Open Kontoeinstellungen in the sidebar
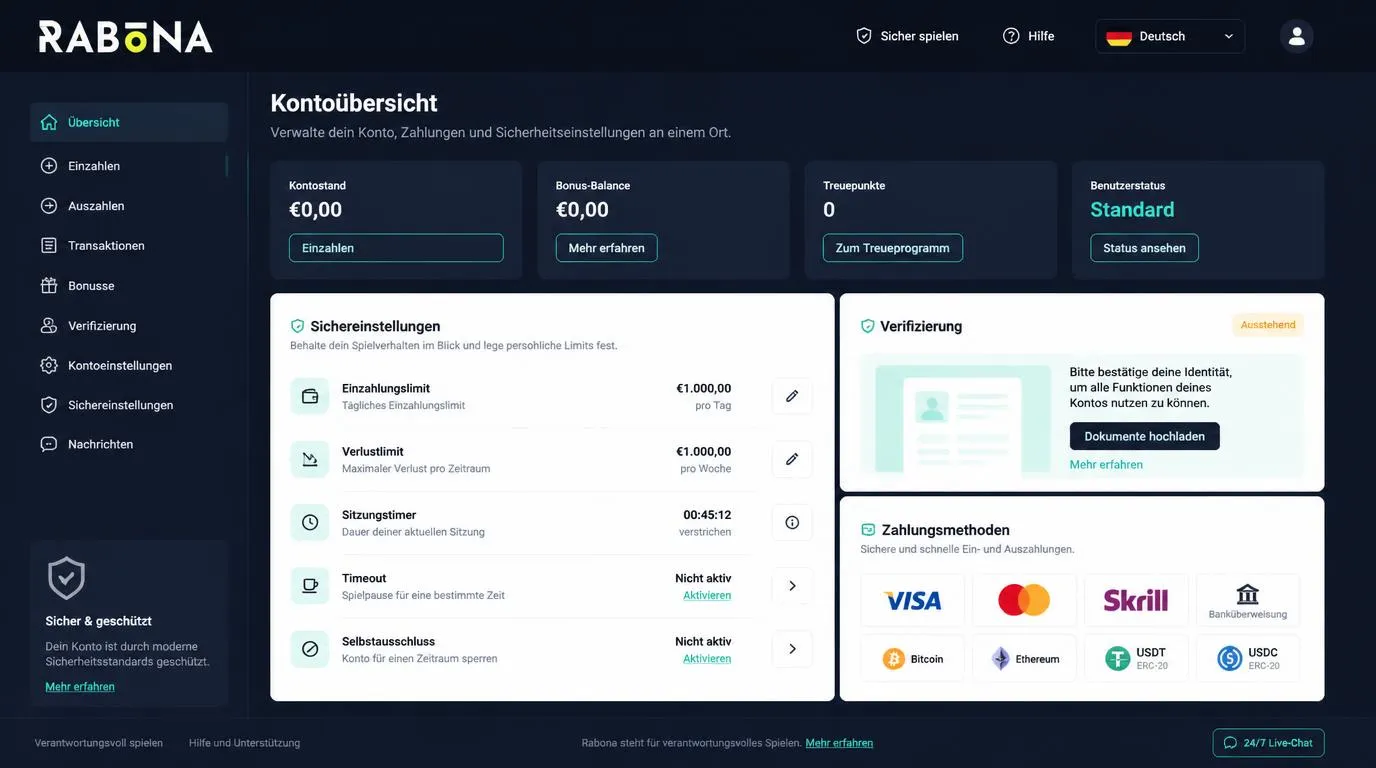Screen dimensions: 1376x768 (x=129, y=366)
